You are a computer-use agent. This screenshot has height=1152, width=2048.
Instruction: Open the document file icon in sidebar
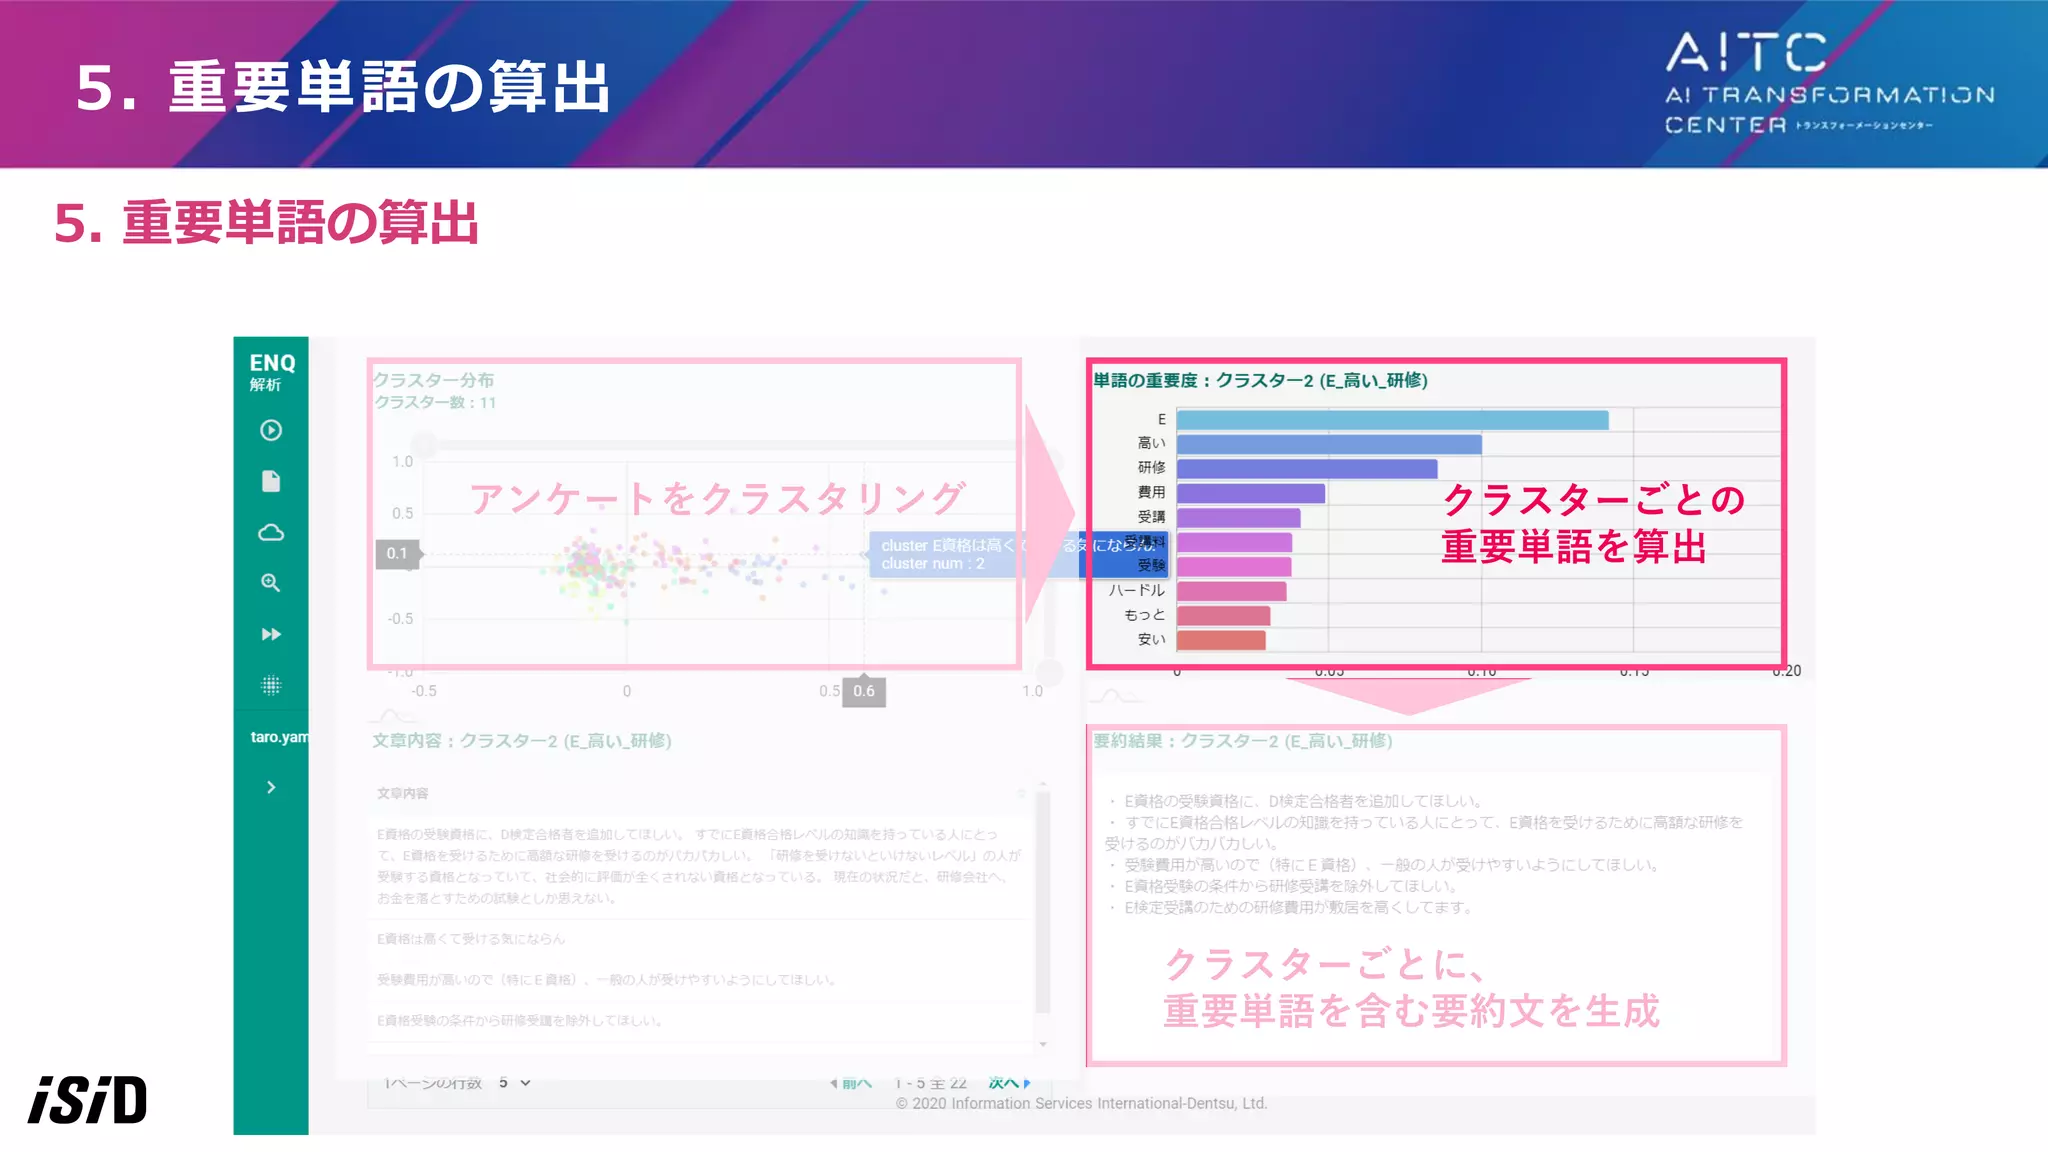(271, 481)
